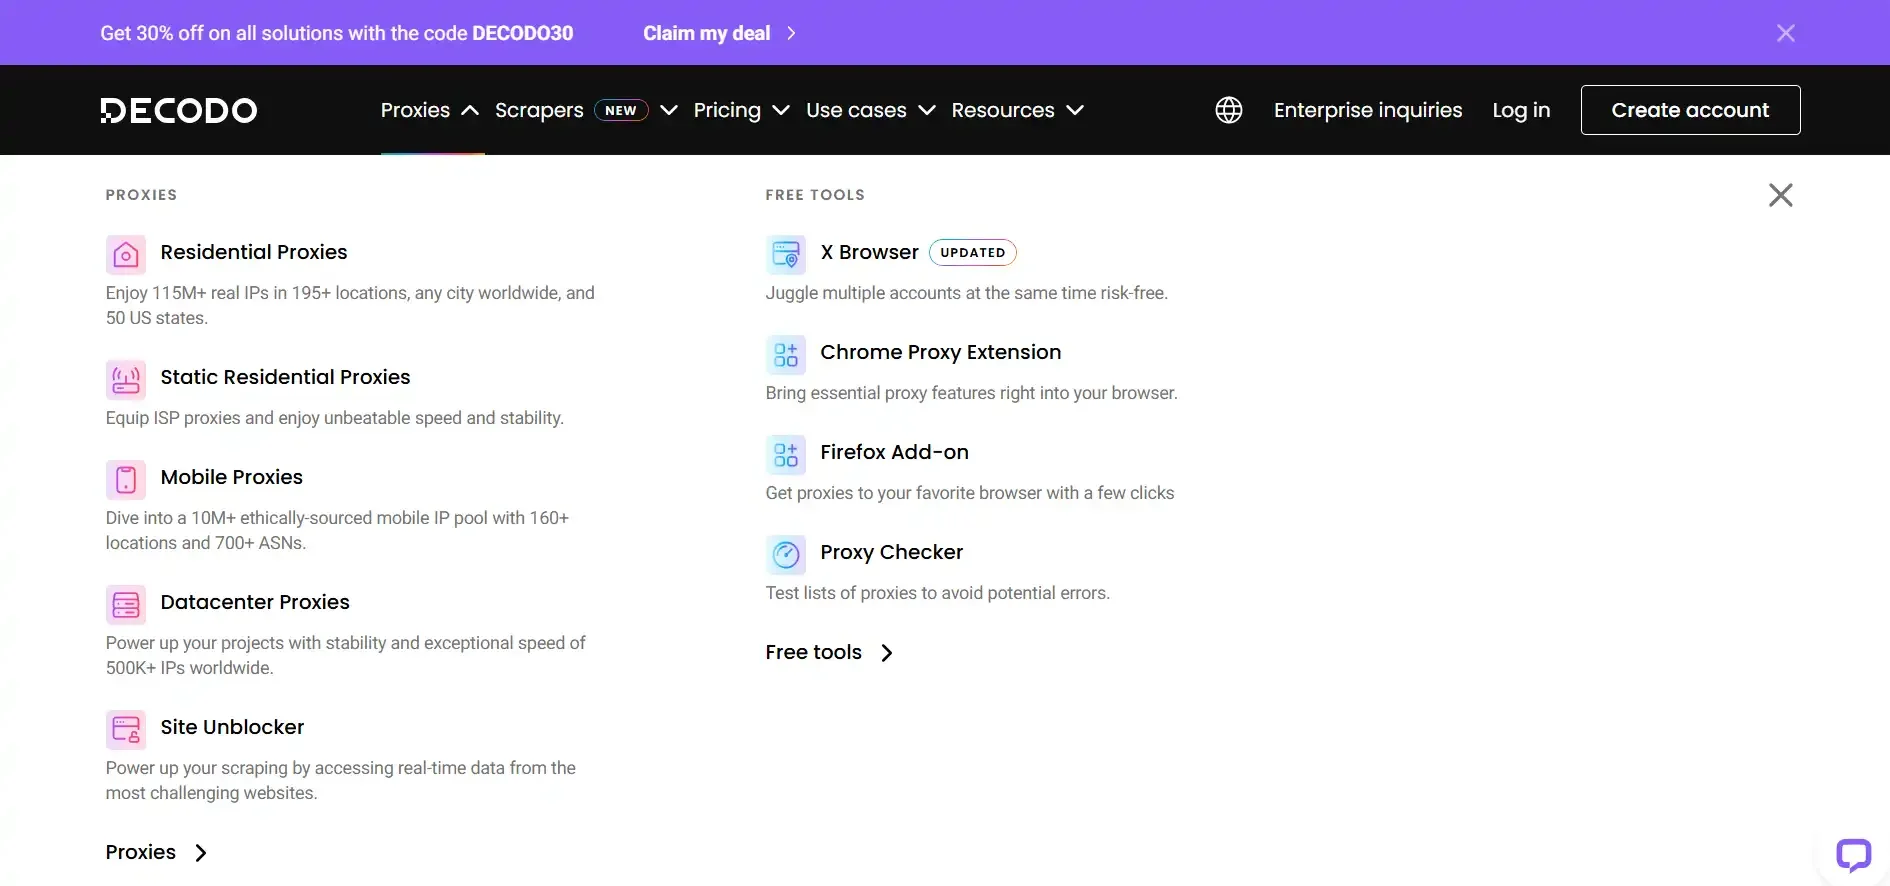The width and height of the screenshot is (1890, 886).
Task: Open the language globe icon
Action: (x=1229, y=110)
